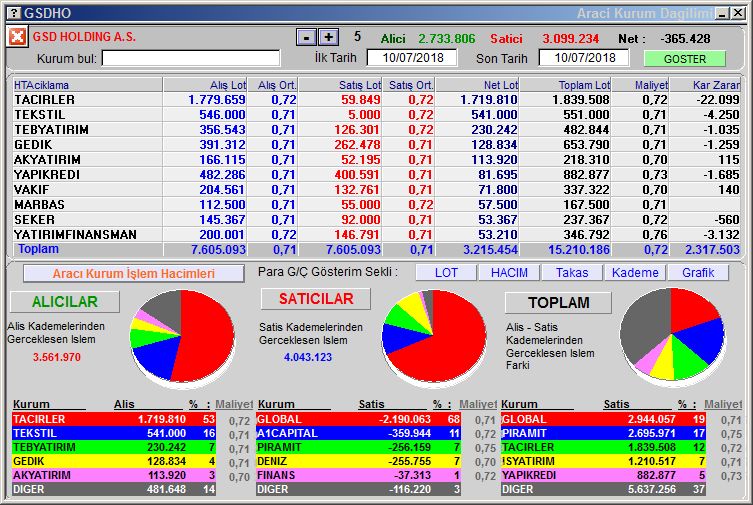Sort by Satış Lot column header
This screenshot has width=753, height=505.
[340, 85]
